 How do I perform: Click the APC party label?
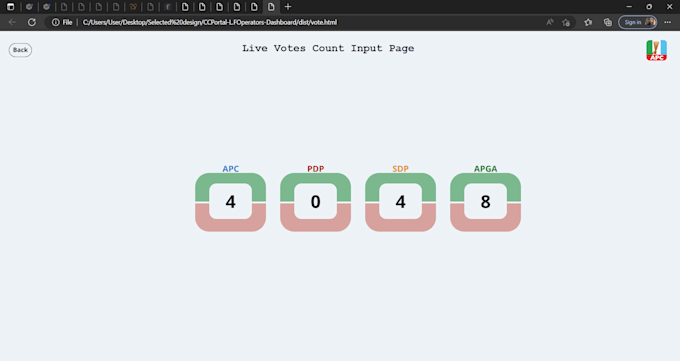[x=231, y=169]
